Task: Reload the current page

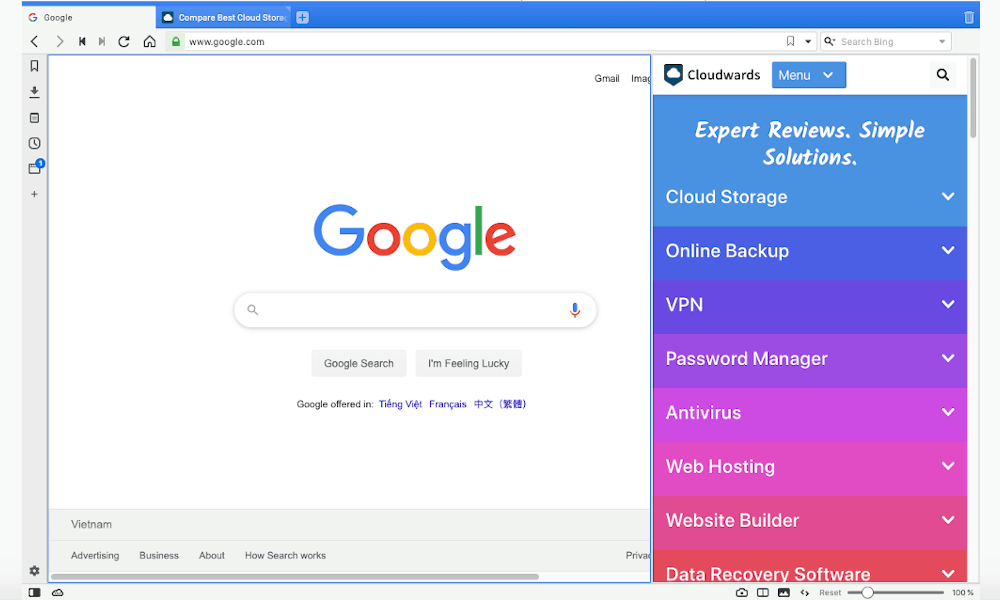Action: click(124, 41)
